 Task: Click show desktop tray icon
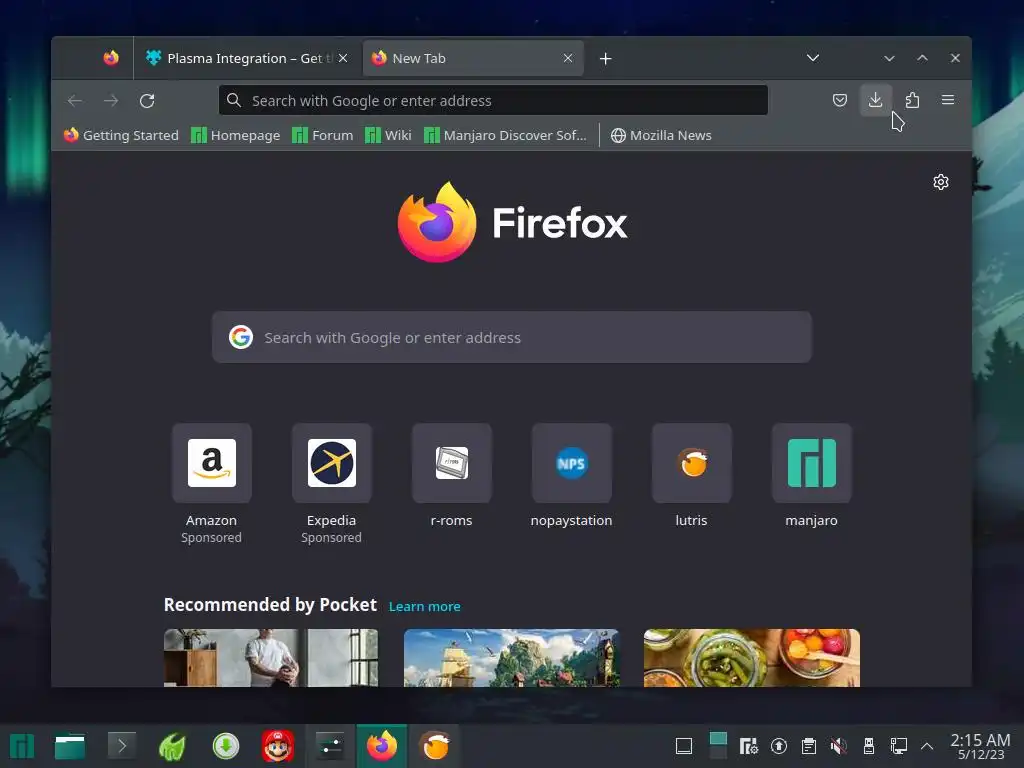click(684, 746)
